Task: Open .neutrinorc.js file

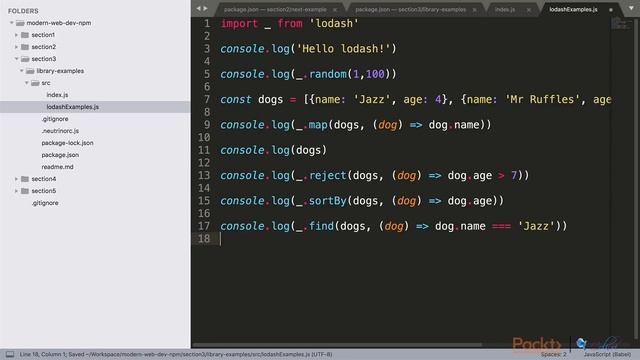Action: click(x=60, y=131)
